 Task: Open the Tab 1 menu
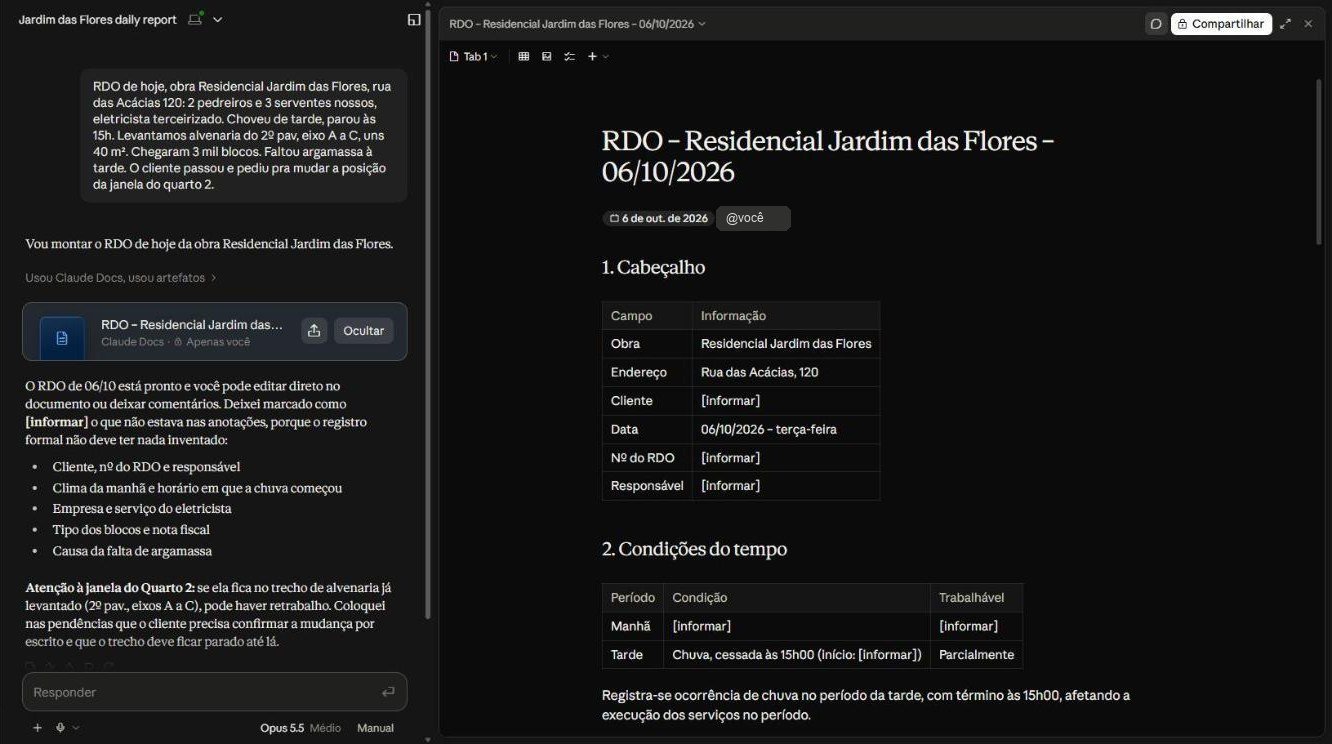(x=473, y=57)
